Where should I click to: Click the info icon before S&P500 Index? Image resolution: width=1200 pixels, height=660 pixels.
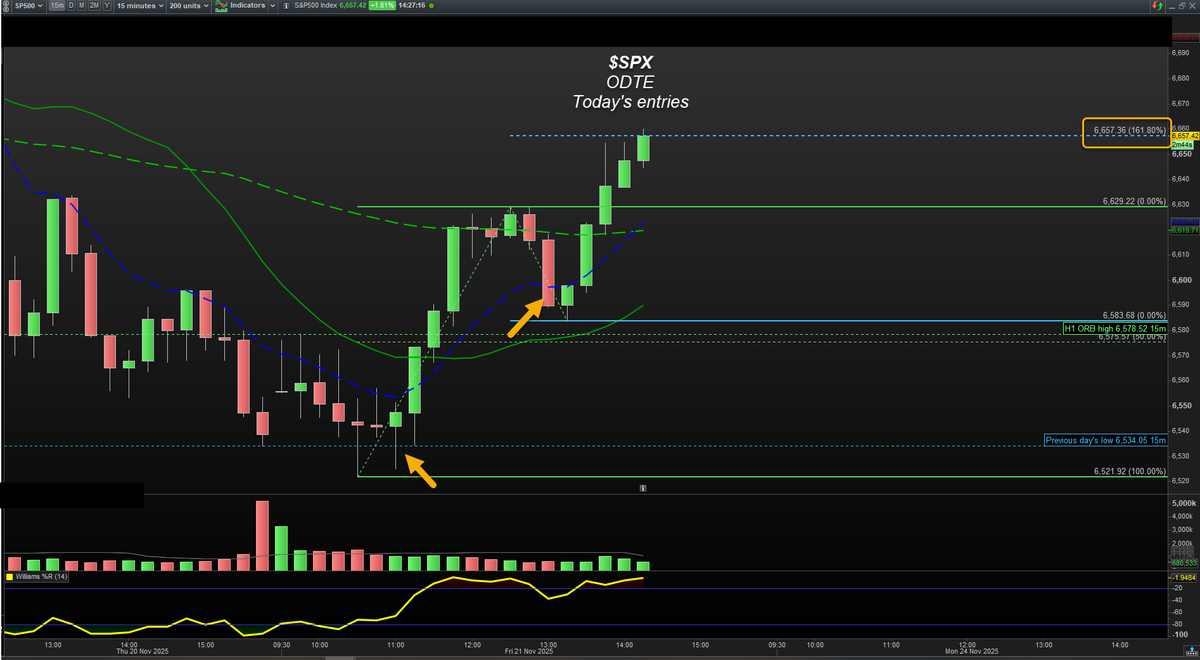(x=286, y=6)
